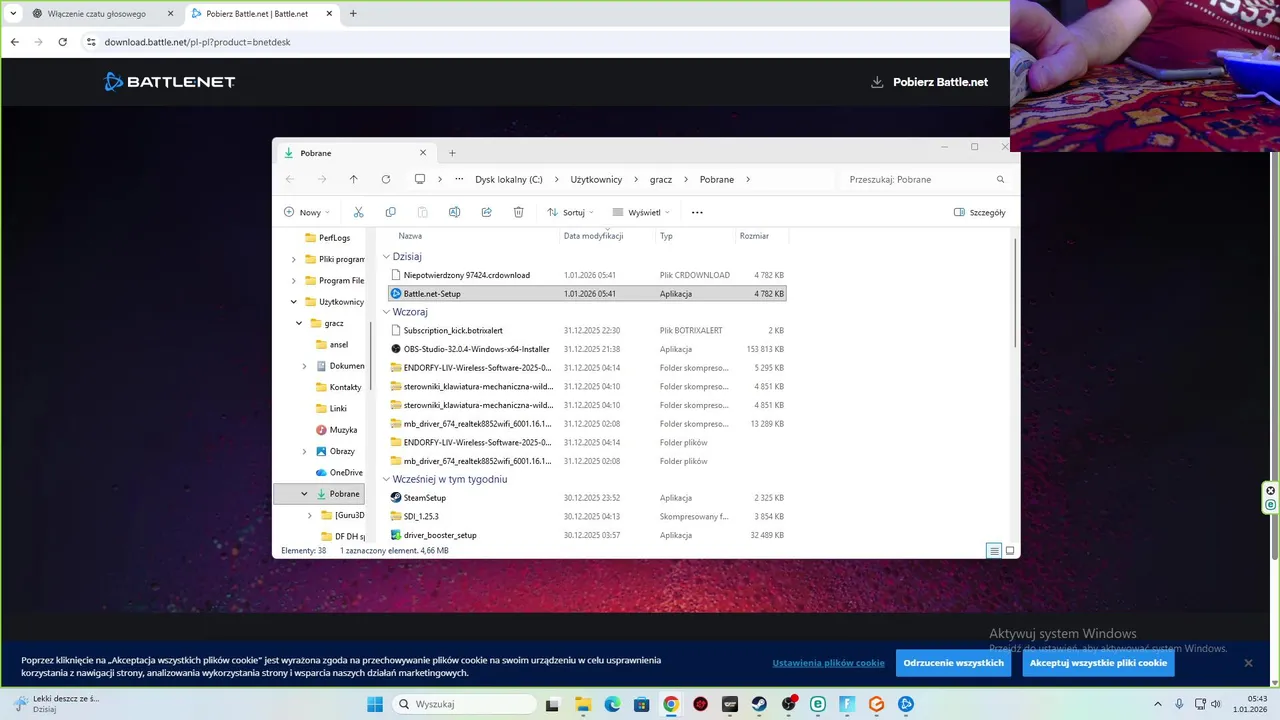Viewport: 1280px width, 720px height.
Task: Expand the Dokumenty folder in the tree
Action: pos(305,366)
